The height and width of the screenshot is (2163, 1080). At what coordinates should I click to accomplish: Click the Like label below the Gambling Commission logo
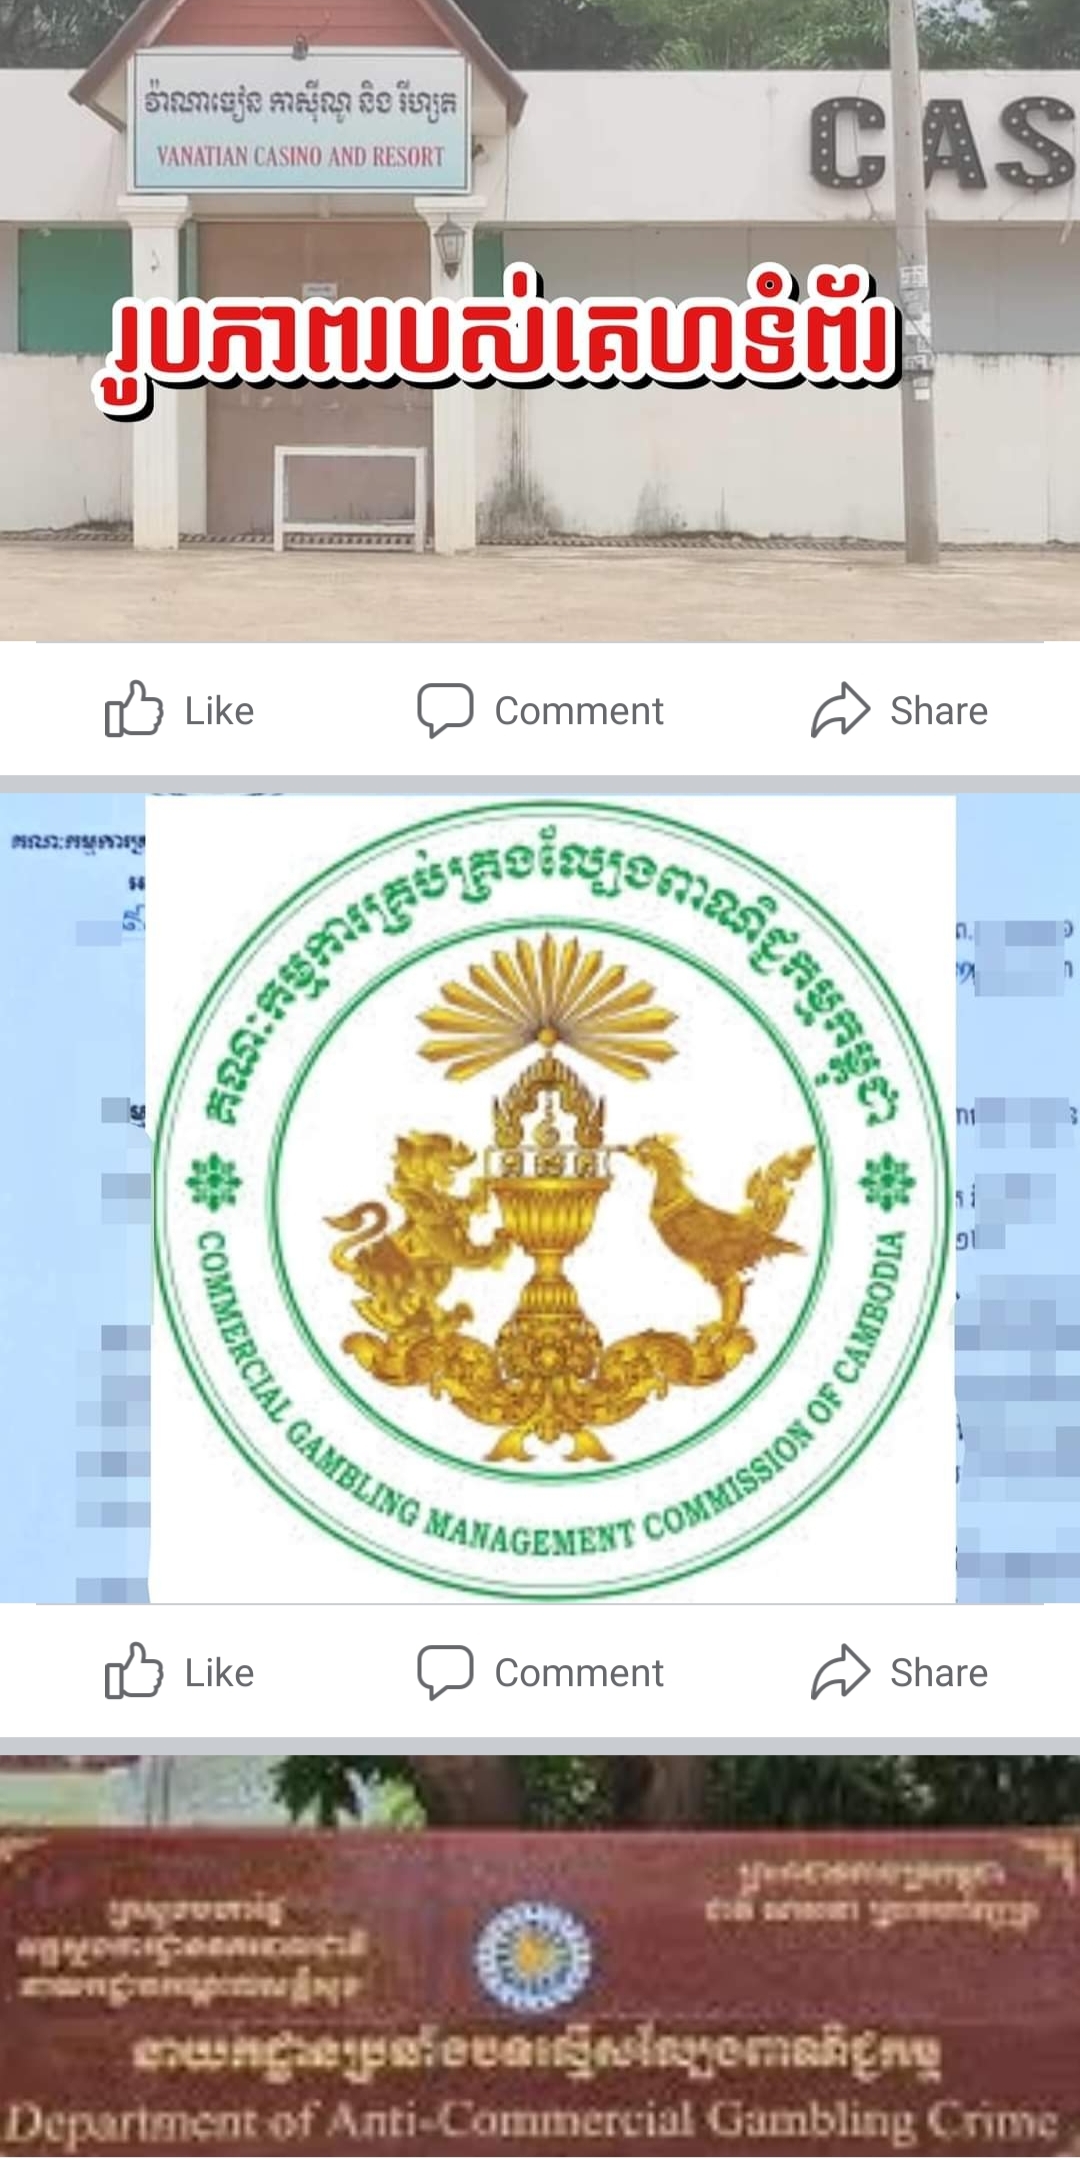[x=219, y=1673]
